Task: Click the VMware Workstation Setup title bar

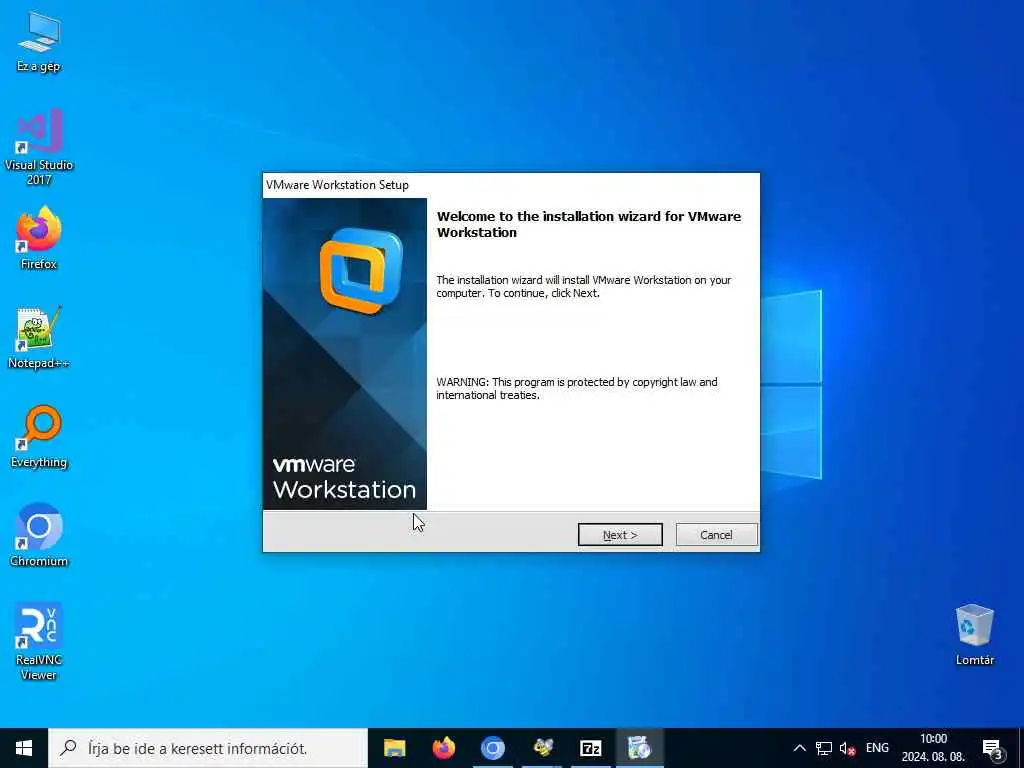Action: click(511, 185)
